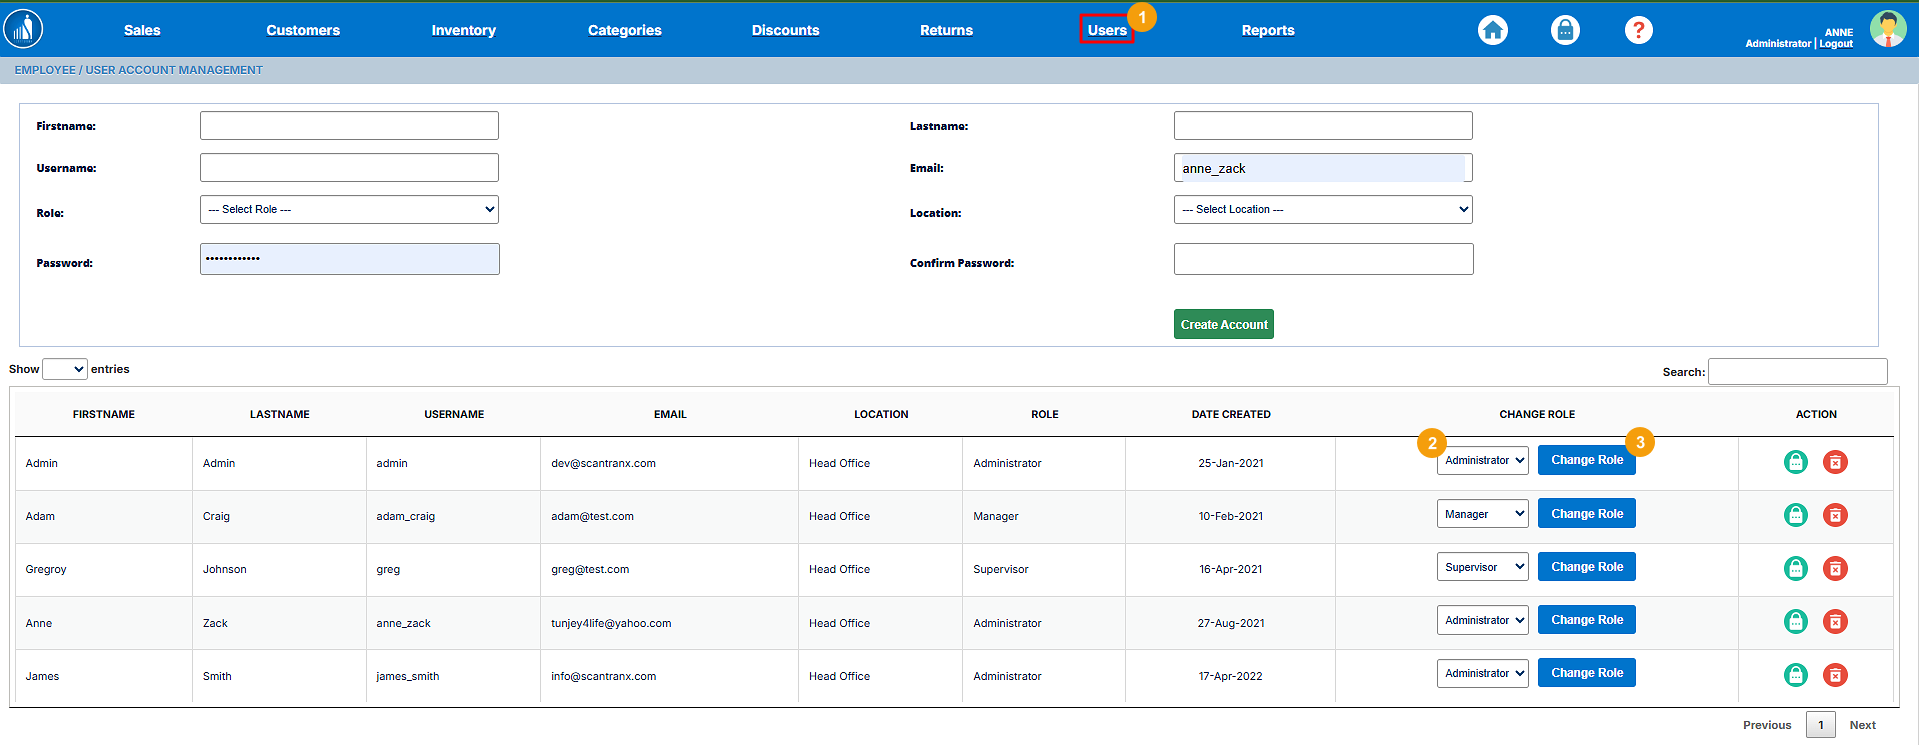Viewport: 1919px width, 745px height.
Task: Go to the Inventory menu
Action: pyautogui.click(x=463, y=30)
